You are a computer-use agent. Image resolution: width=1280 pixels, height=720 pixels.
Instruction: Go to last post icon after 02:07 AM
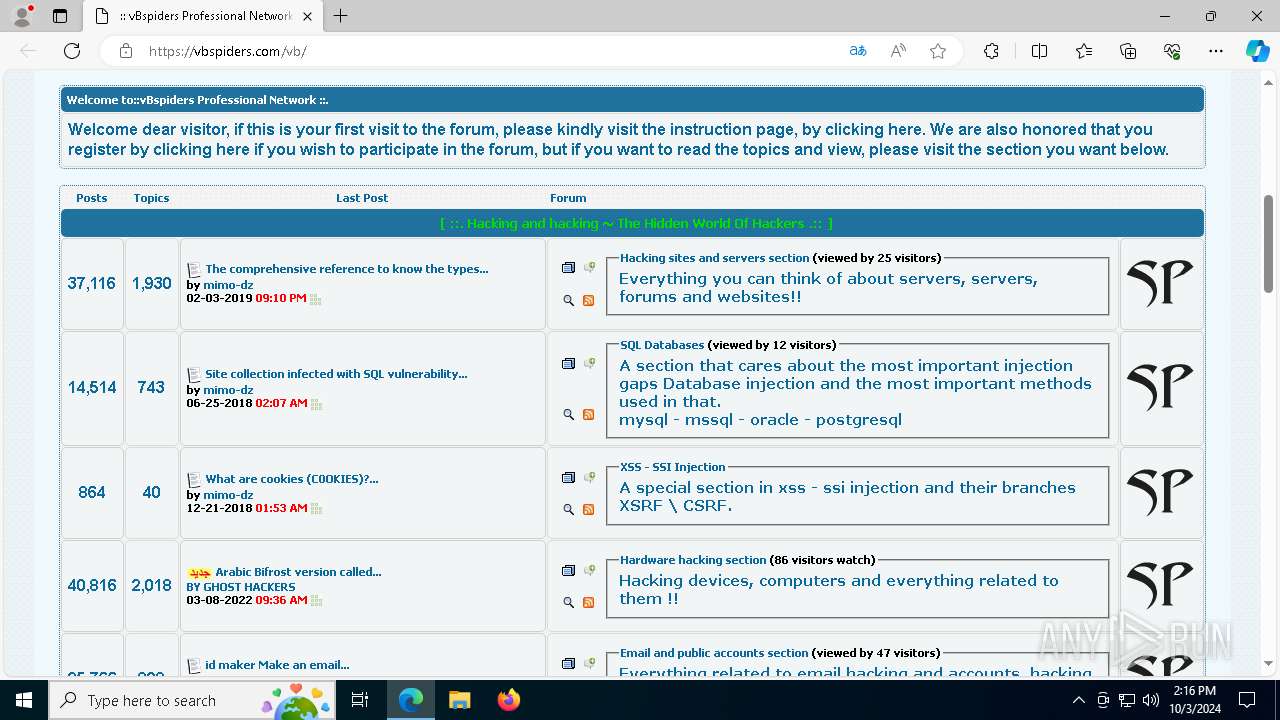pyautogui.click(x=316, y=404)
